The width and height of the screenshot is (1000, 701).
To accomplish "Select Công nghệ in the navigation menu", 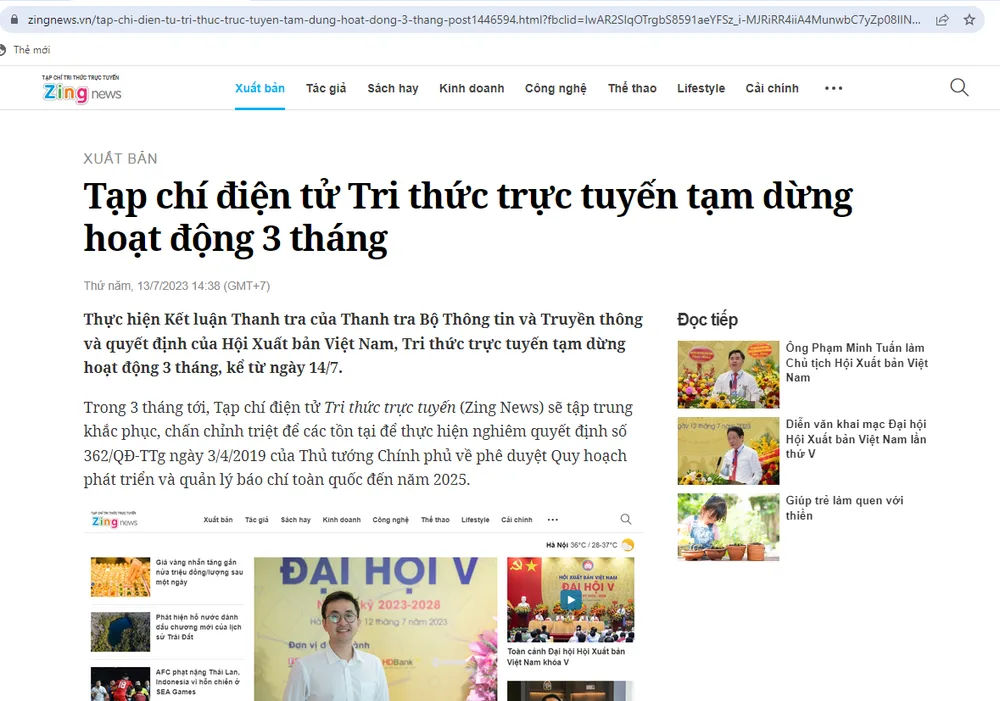I will pos(555,88).
